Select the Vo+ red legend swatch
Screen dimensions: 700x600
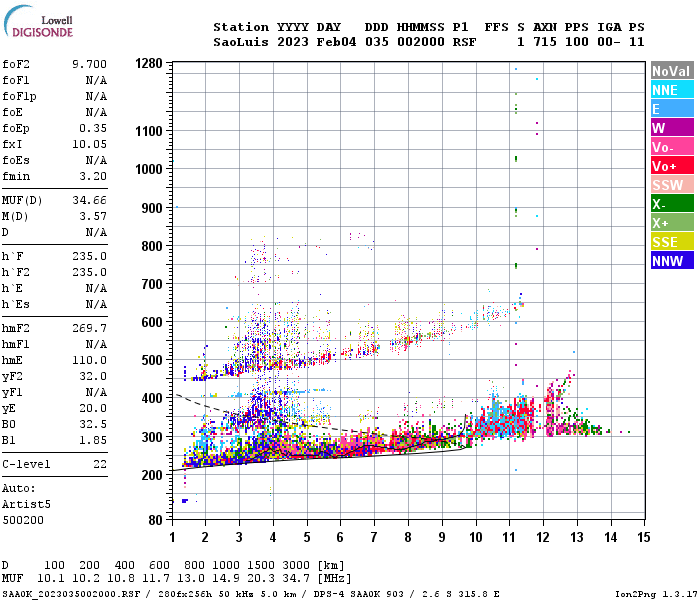(x=672, y=166)
